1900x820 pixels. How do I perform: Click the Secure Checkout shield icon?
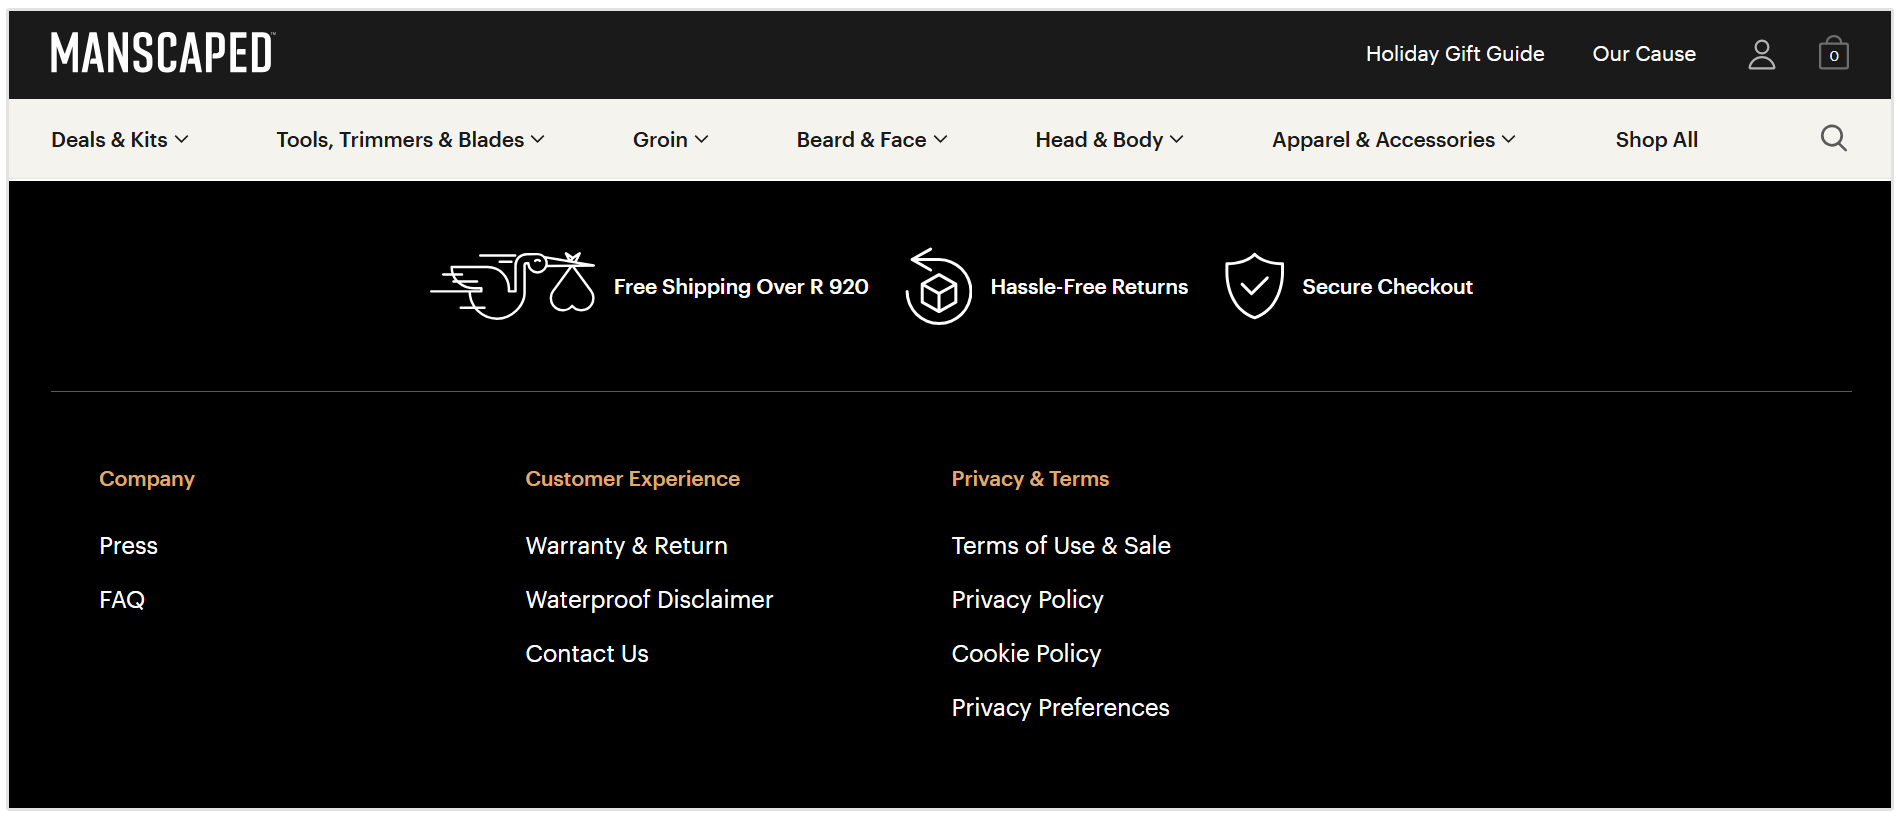tap(1253, 286)
